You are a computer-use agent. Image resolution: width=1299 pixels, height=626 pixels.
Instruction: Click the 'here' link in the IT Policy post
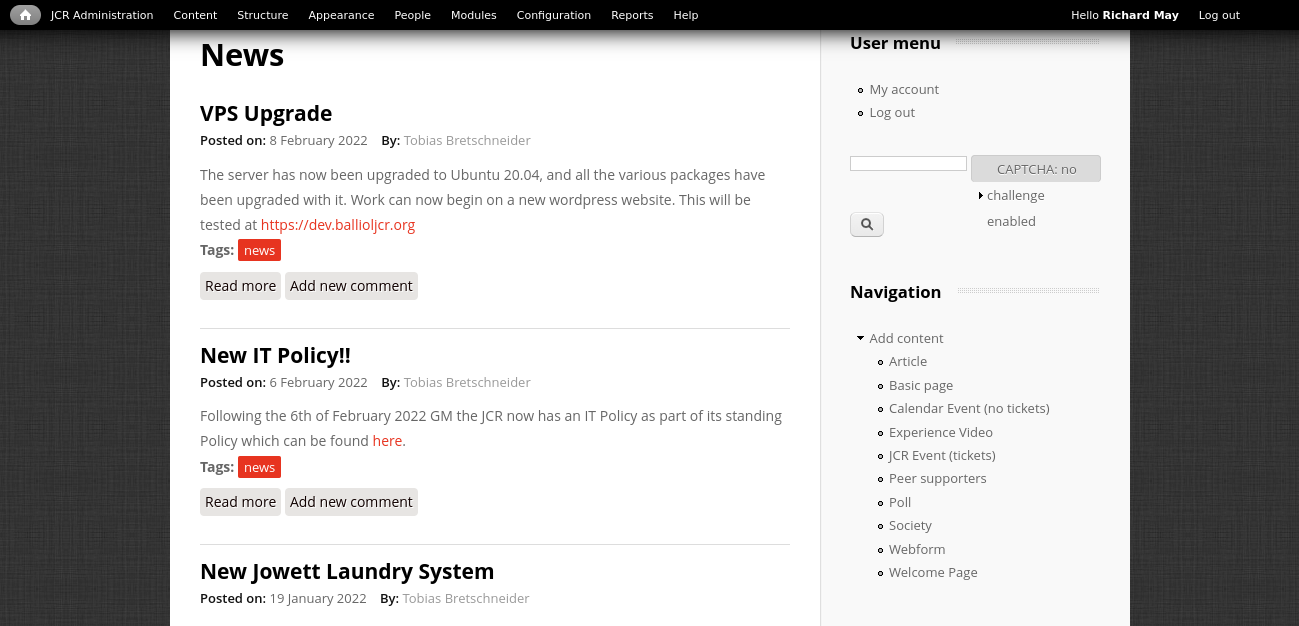(387, 440)
